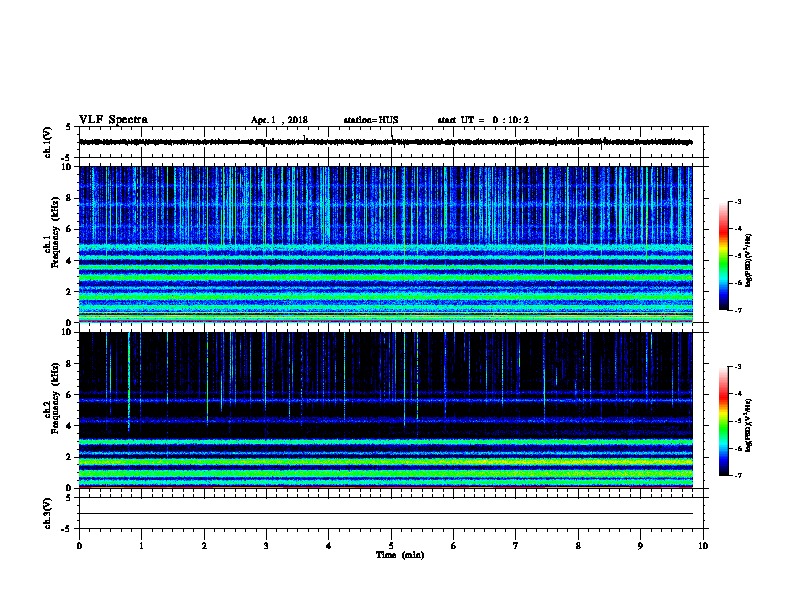
Task: Click the flat ch.3 voltage line
Action: pos(386,514)
